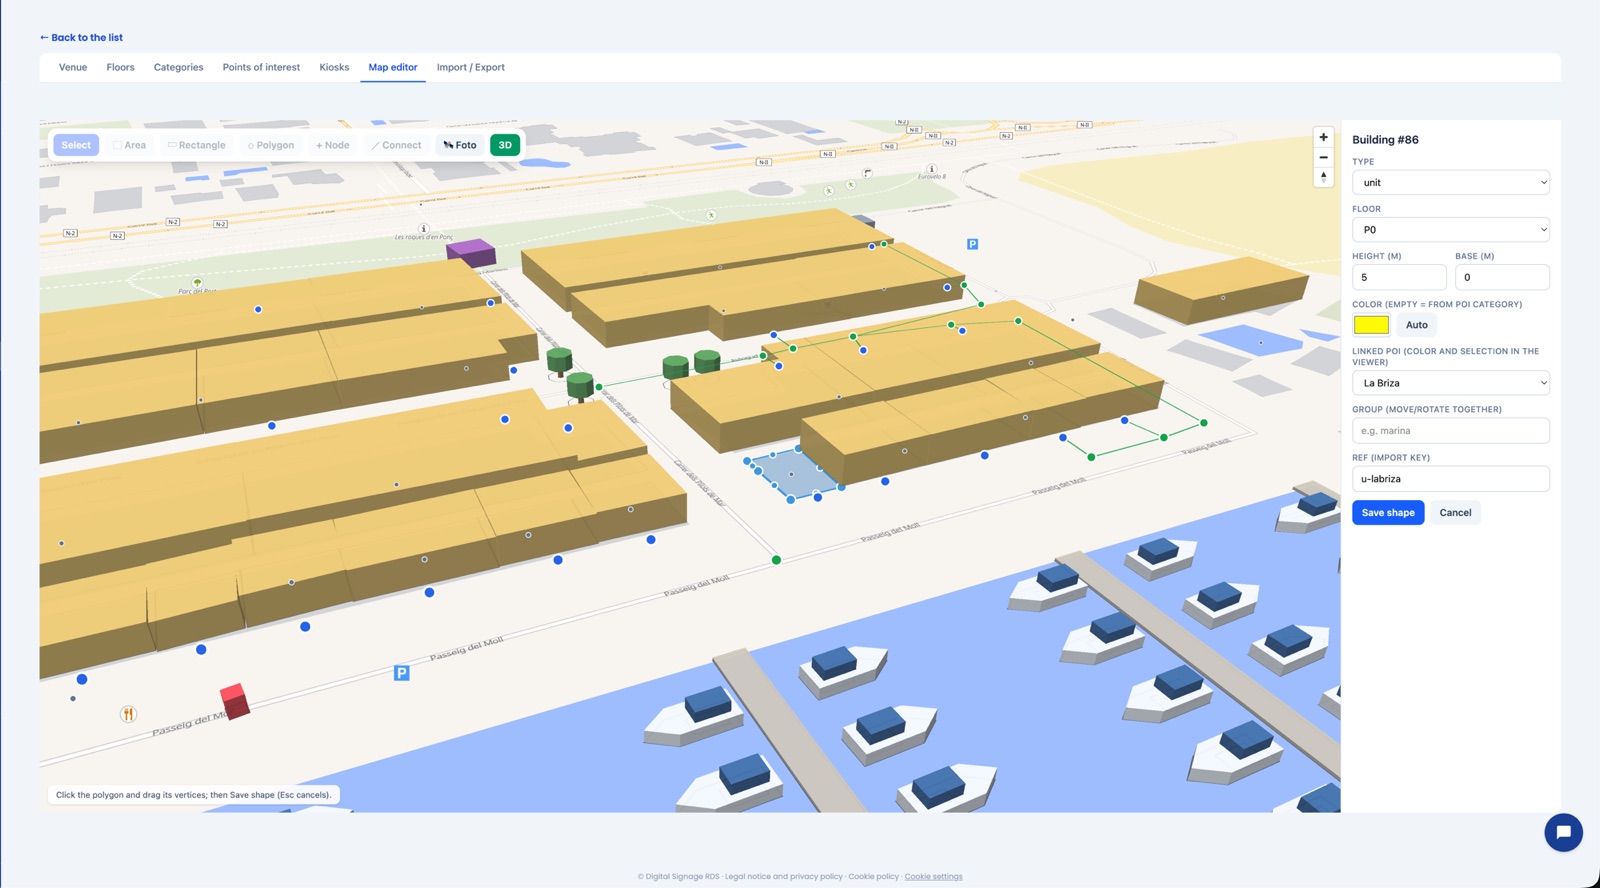
Task: Choose the Connect tool
Action: [x=396, y=145]
